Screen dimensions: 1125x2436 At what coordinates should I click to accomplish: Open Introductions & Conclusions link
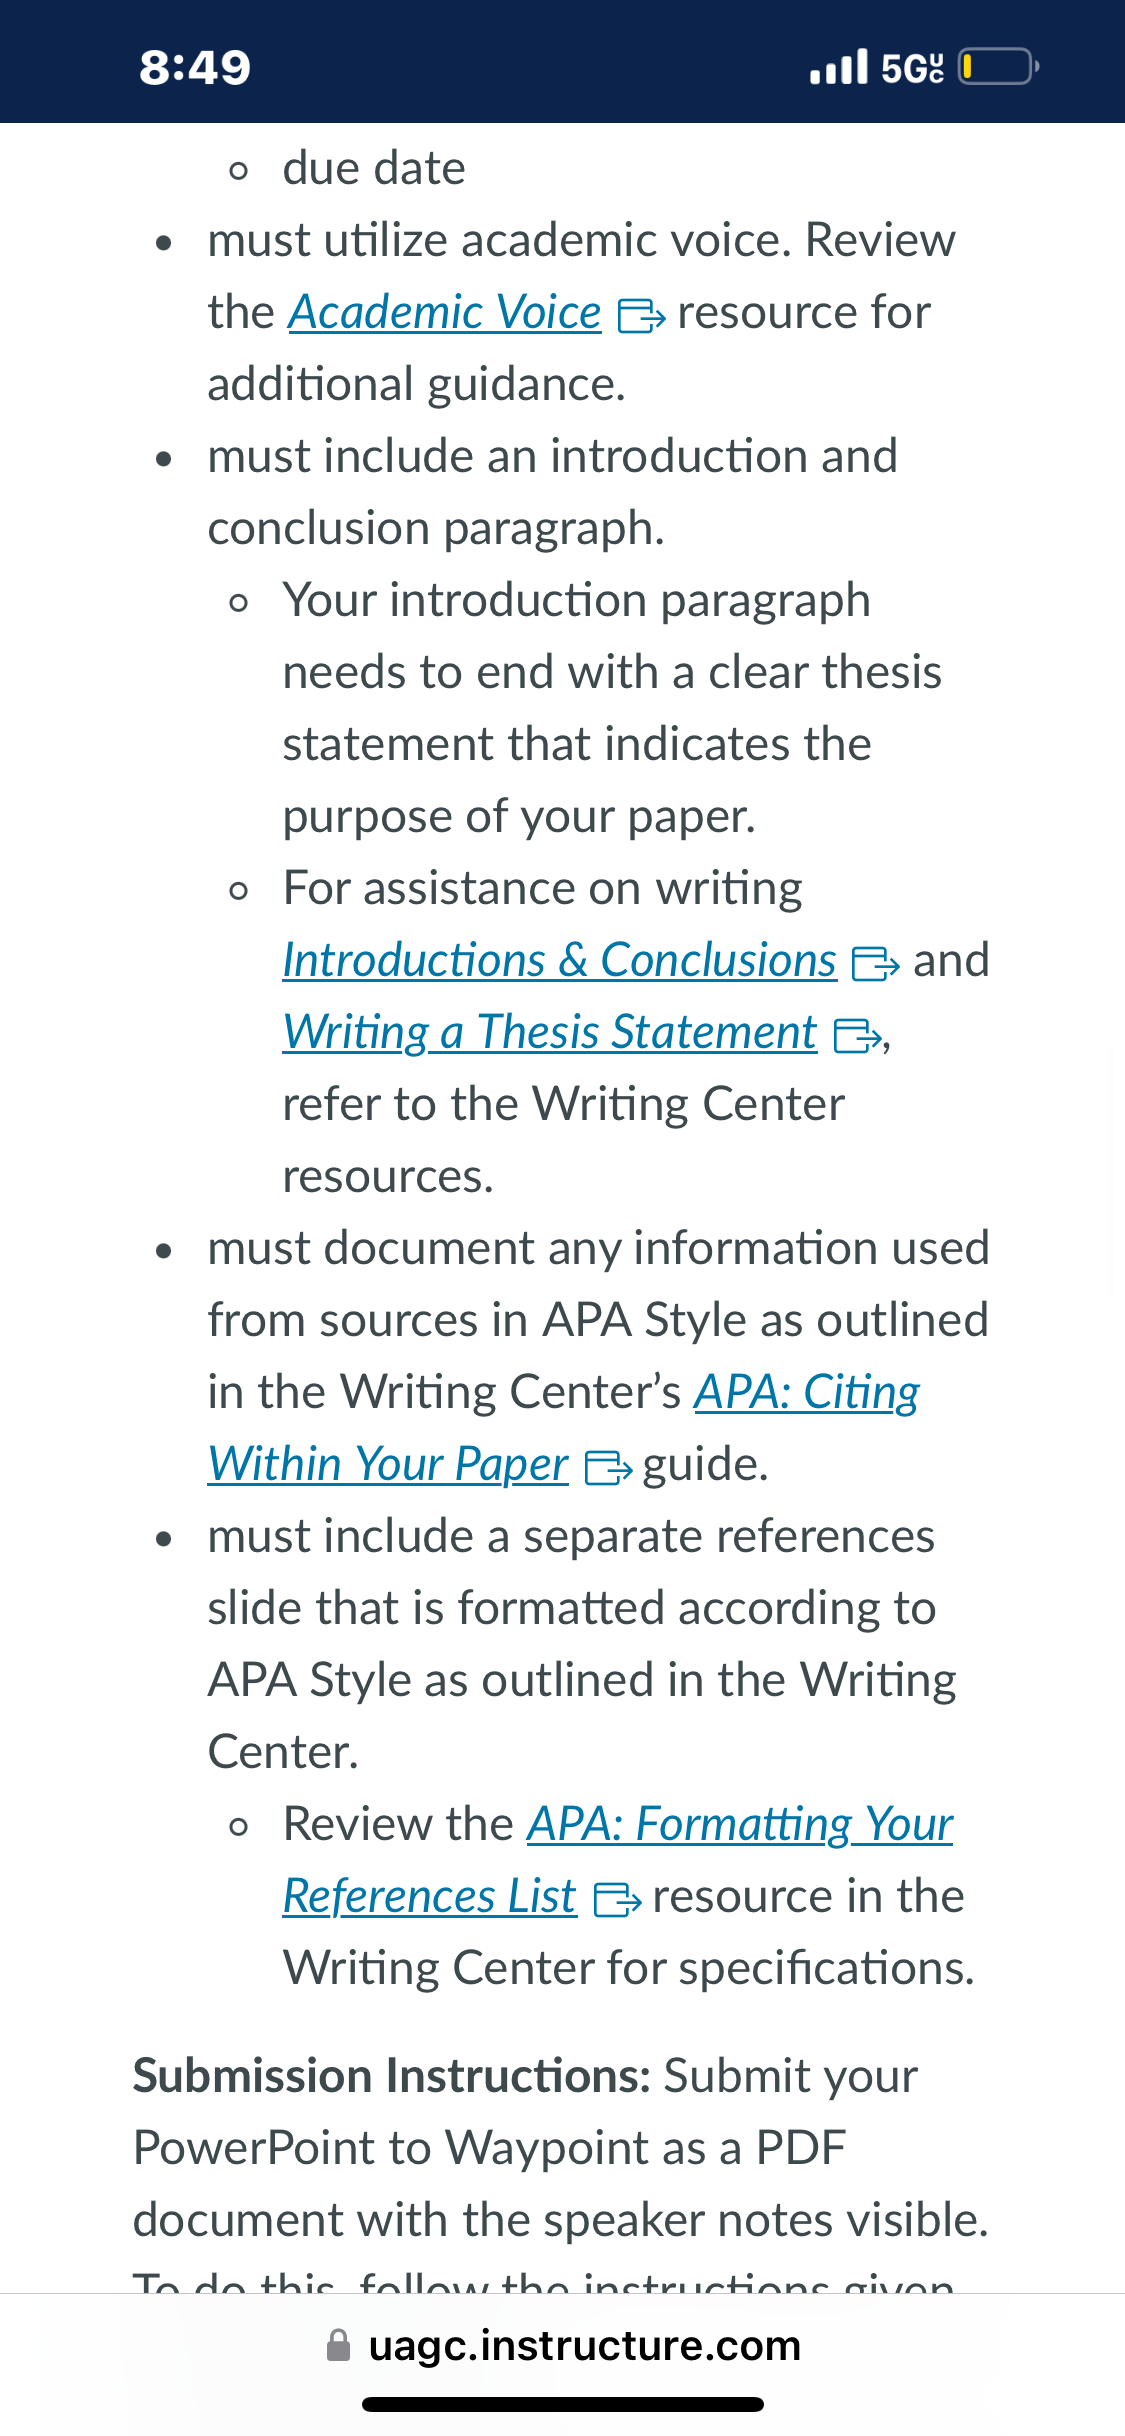tap(559, 960)
